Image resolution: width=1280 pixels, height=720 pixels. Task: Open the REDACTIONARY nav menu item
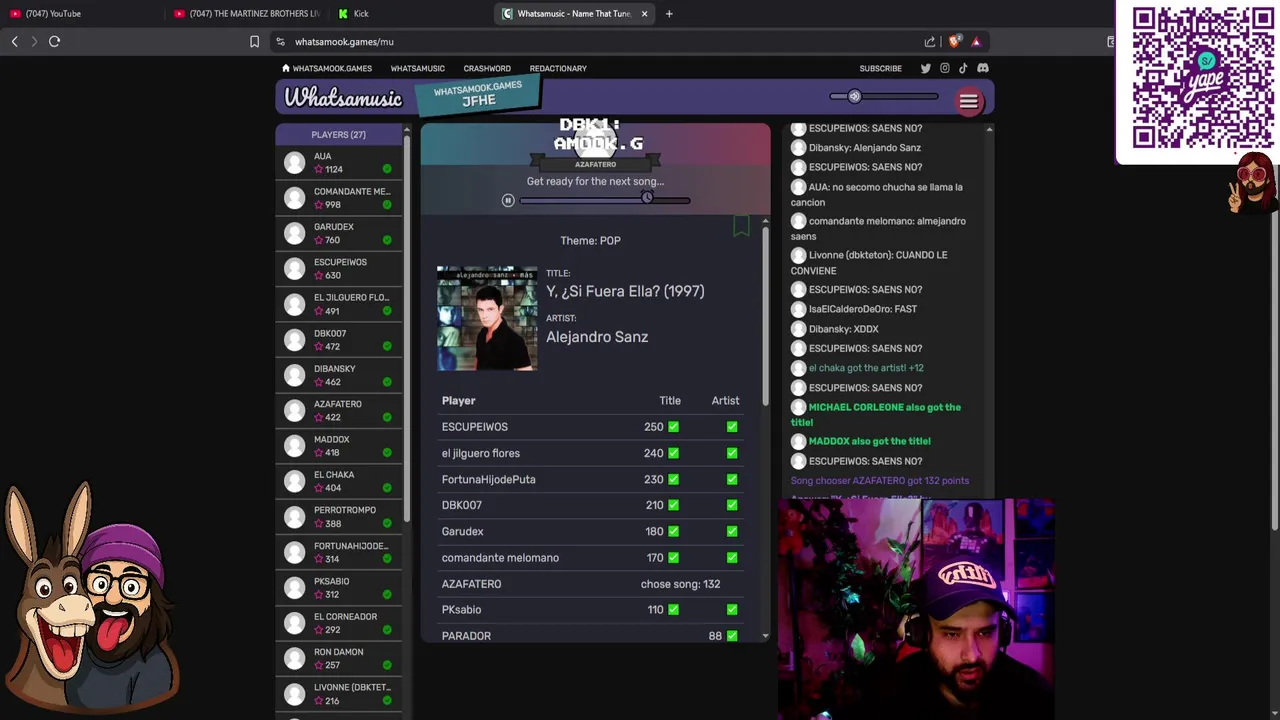pos(558,69)
